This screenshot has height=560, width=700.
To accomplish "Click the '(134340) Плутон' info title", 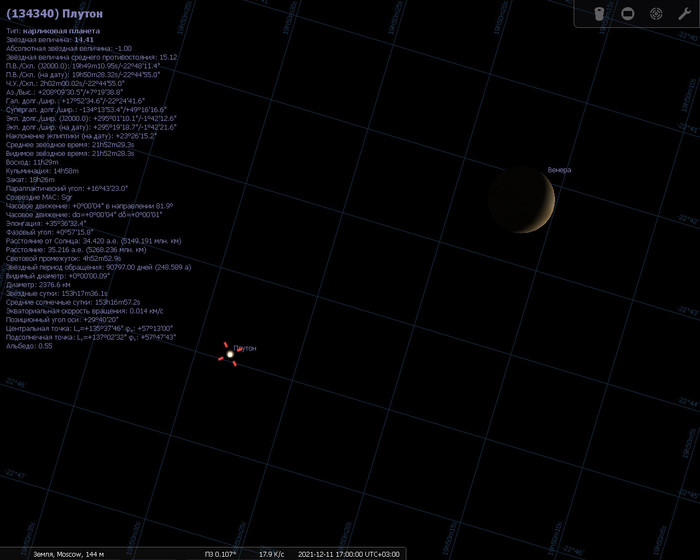I will (54, 13).
